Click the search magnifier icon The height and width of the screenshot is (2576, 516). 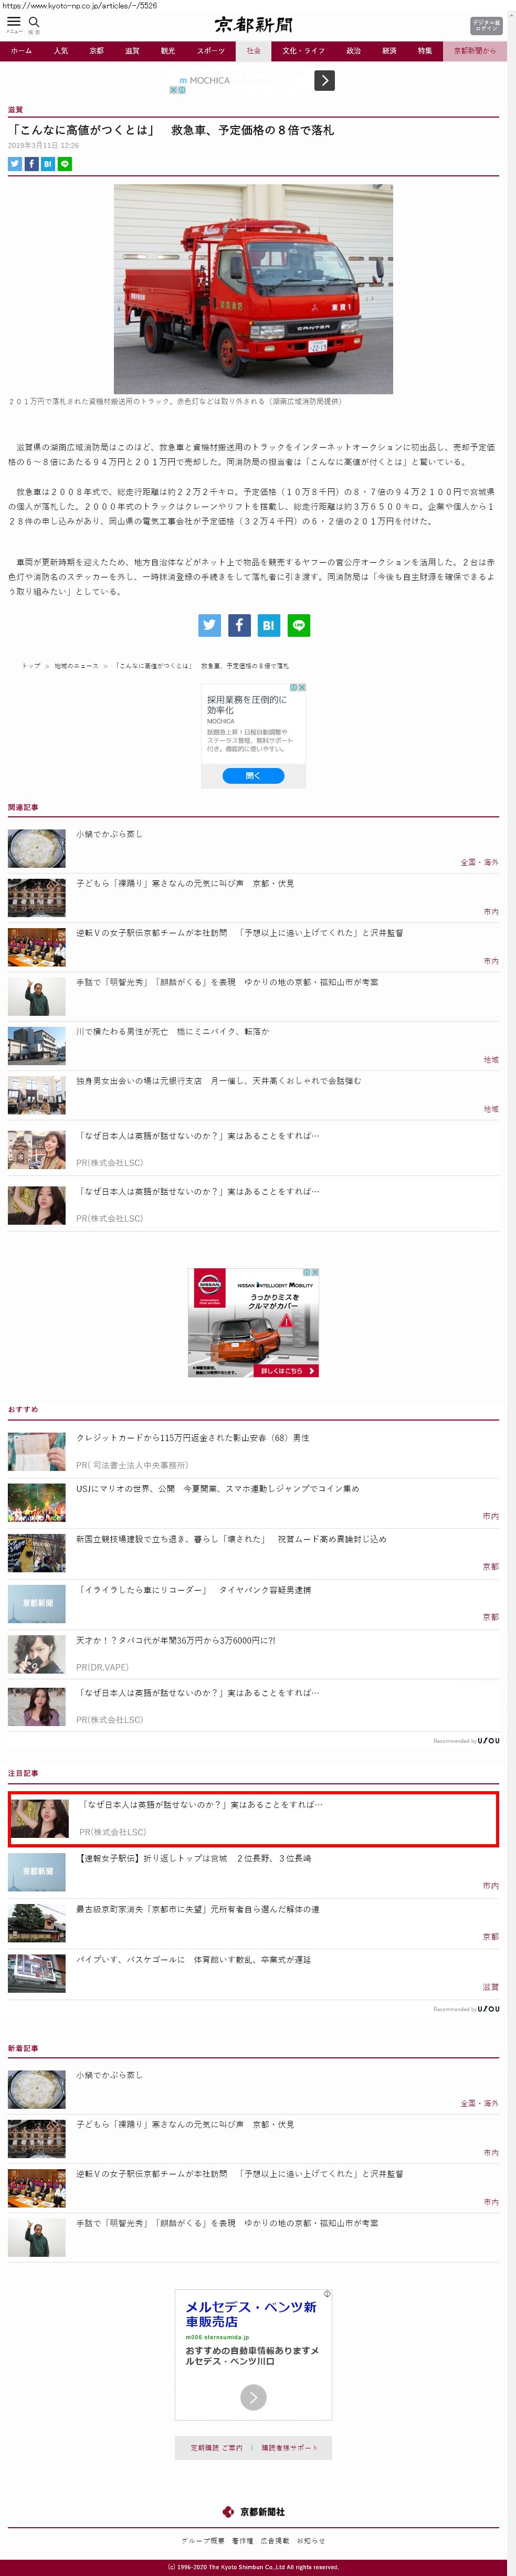click(34, 21)
